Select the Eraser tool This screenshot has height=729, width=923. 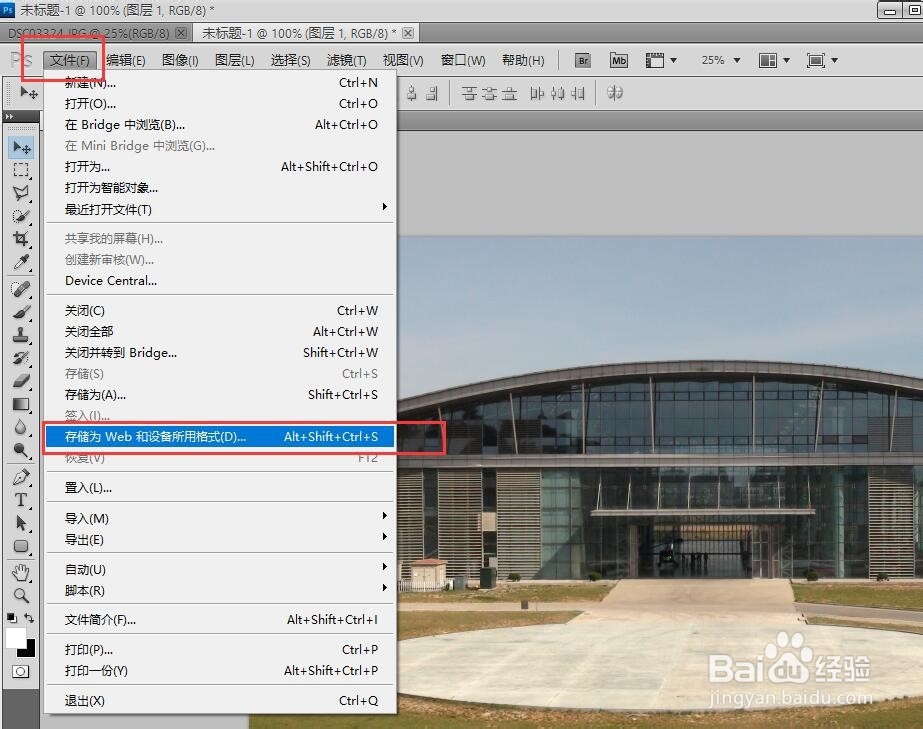point(21,381)
